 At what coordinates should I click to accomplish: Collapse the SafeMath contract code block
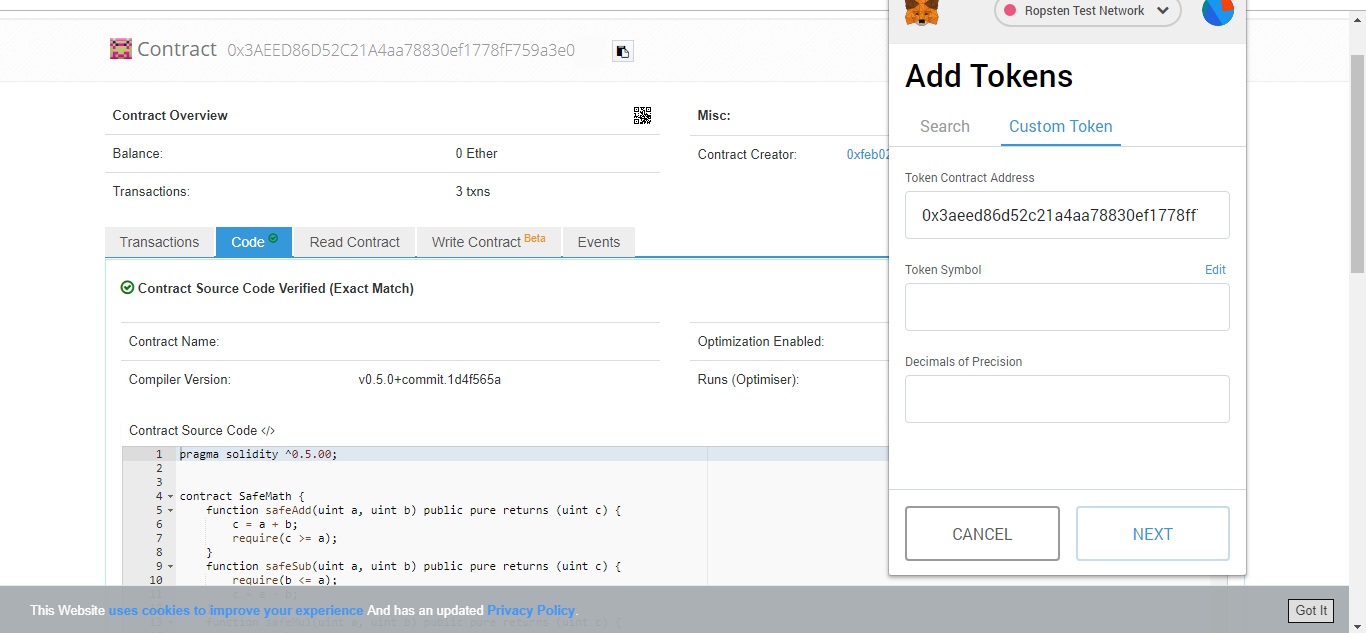pos(170,497)
